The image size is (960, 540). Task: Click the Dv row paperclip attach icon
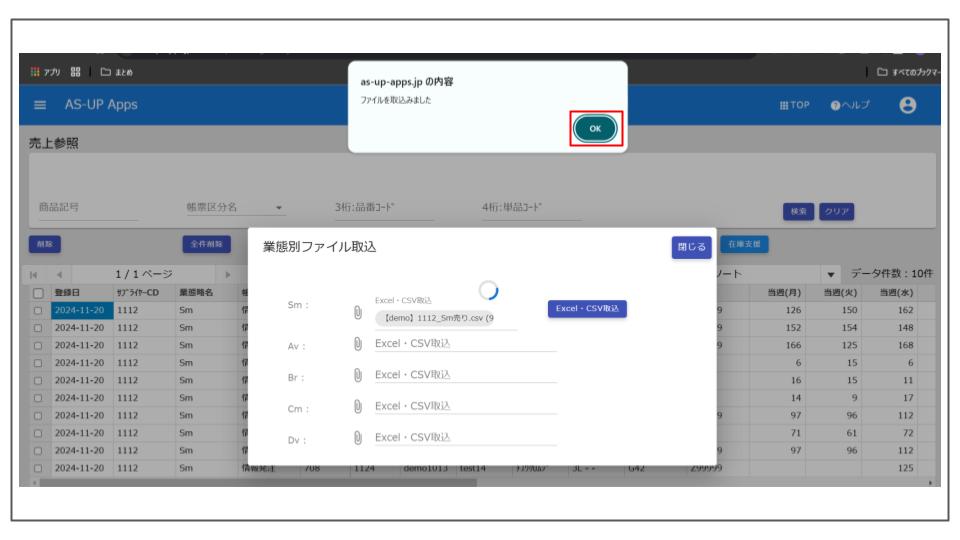point(358,437)
